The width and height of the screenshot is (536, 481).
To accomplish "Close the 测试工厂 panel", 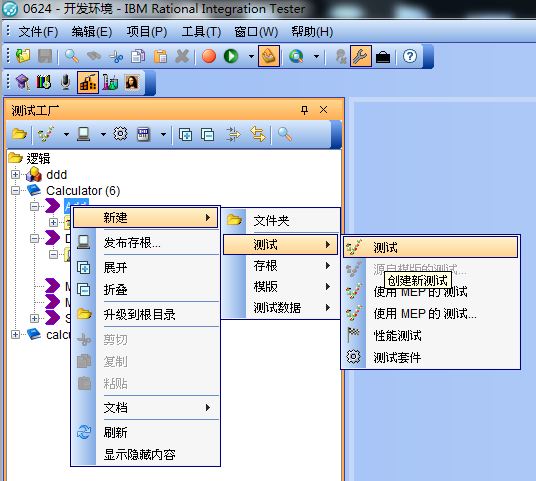I will click(x=323, y=110).
